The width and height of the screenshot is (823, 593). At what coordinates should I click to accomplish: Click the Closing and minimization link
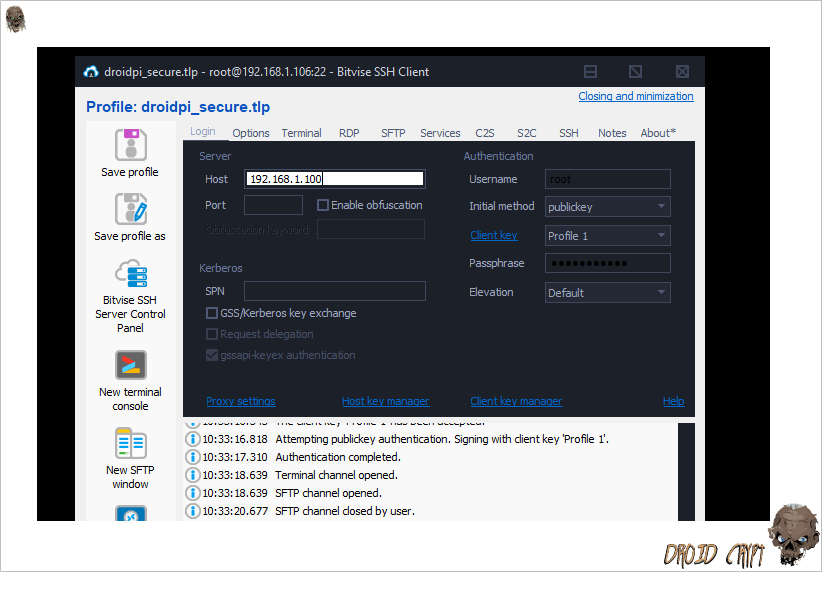click(x=635, y=96)
